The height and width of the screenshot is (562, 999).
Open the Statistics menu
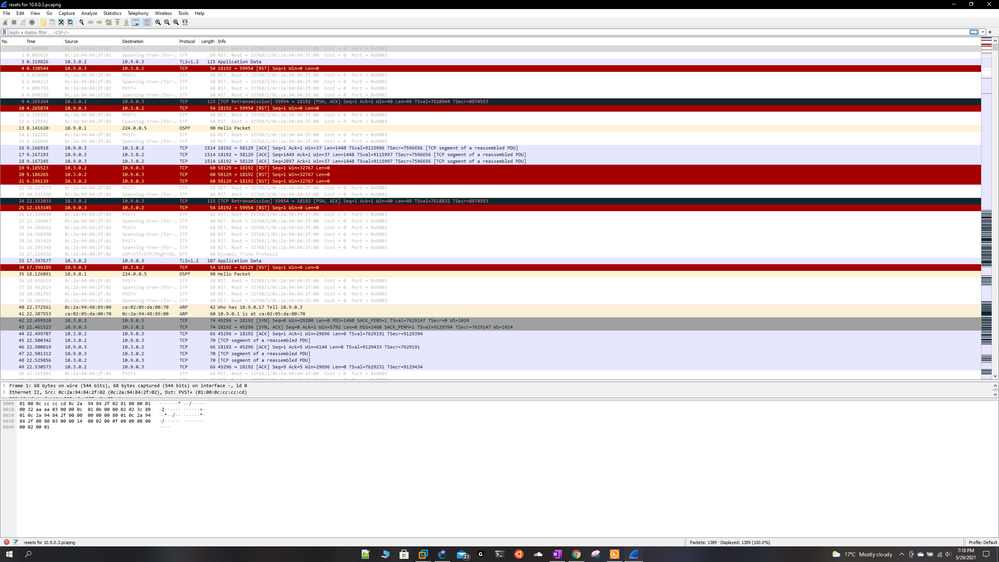[112, 13]
